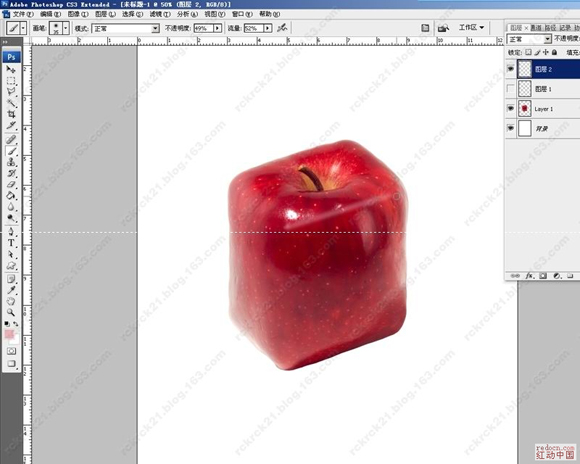
Task: Show hidden layer 图层 1
Action: [510, 89]
